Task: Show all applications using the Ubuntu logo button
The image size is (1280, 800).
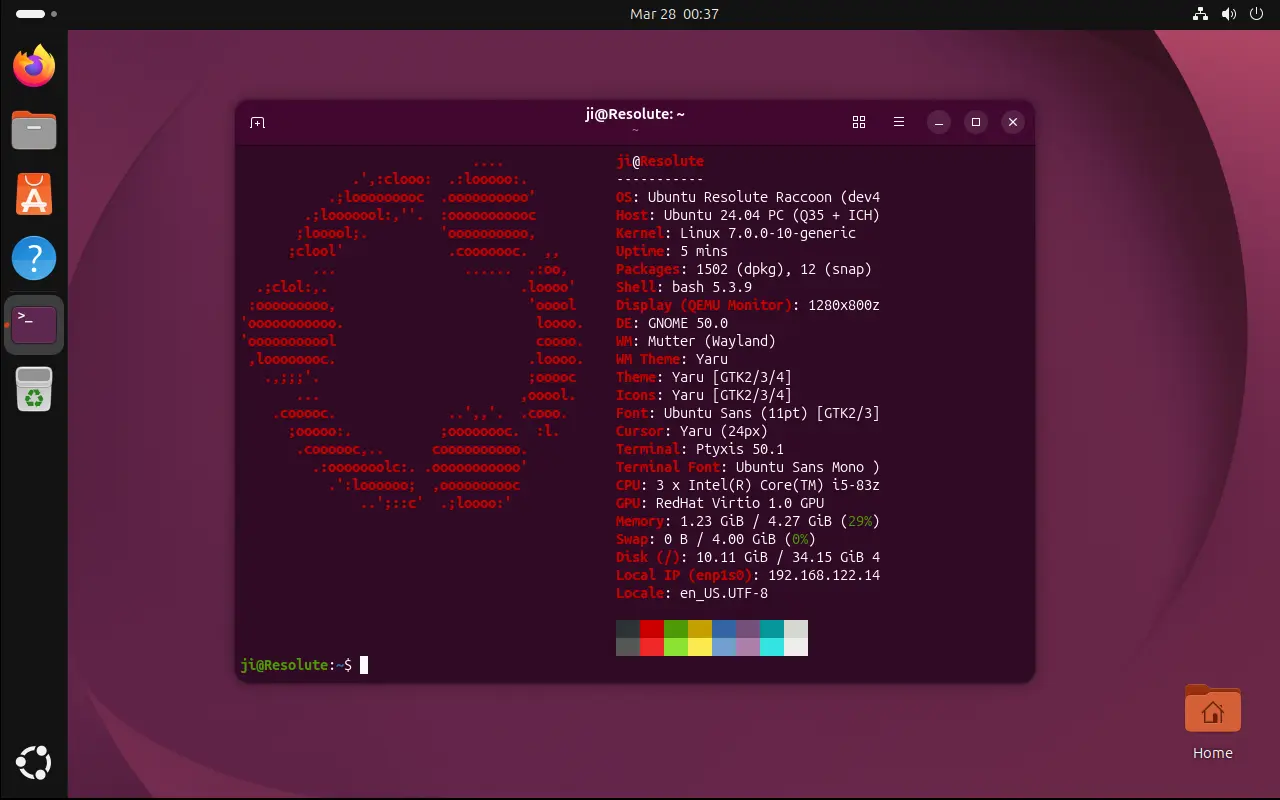Action: (x=34, y=763)
